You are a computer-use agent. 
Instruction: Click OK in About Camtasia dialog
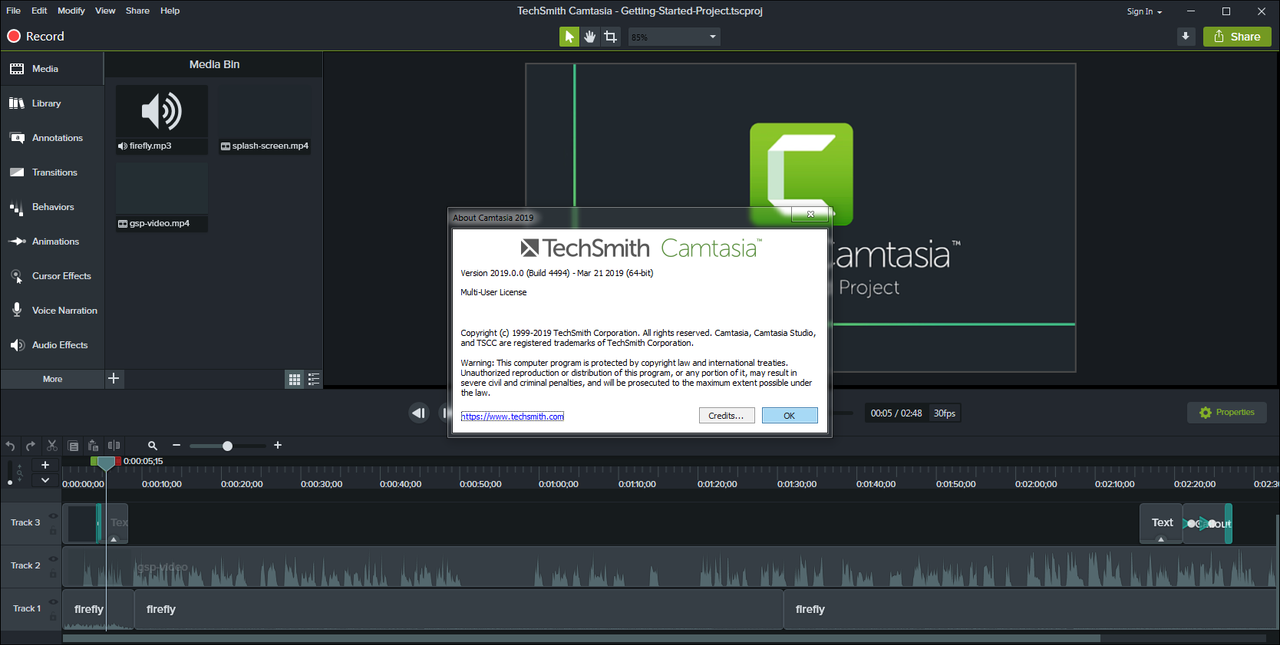789,415
